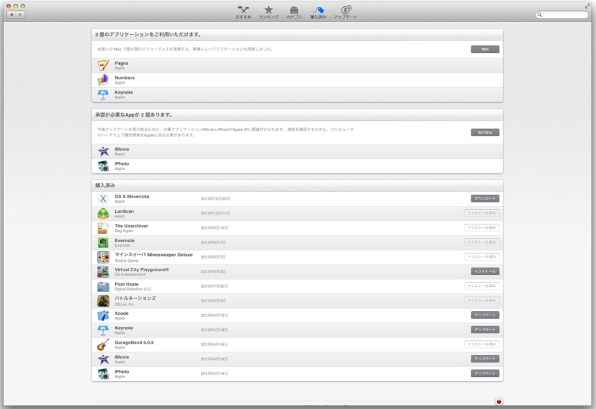The width and height of the screenshot is (596, 409).
Task: Go forward with the right arrow button
Action: click(x=21, y=14)
